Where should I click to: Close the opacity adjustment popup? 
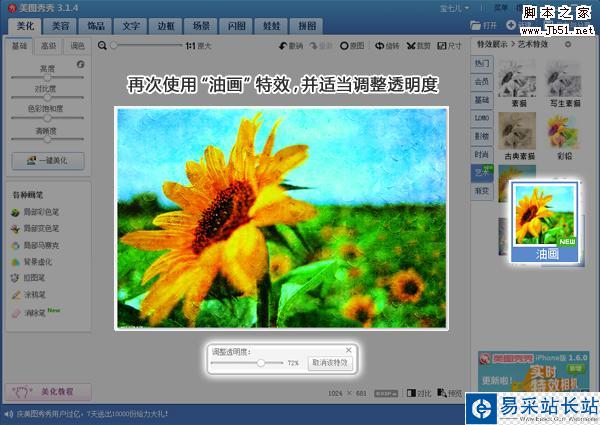click(349, 350)
